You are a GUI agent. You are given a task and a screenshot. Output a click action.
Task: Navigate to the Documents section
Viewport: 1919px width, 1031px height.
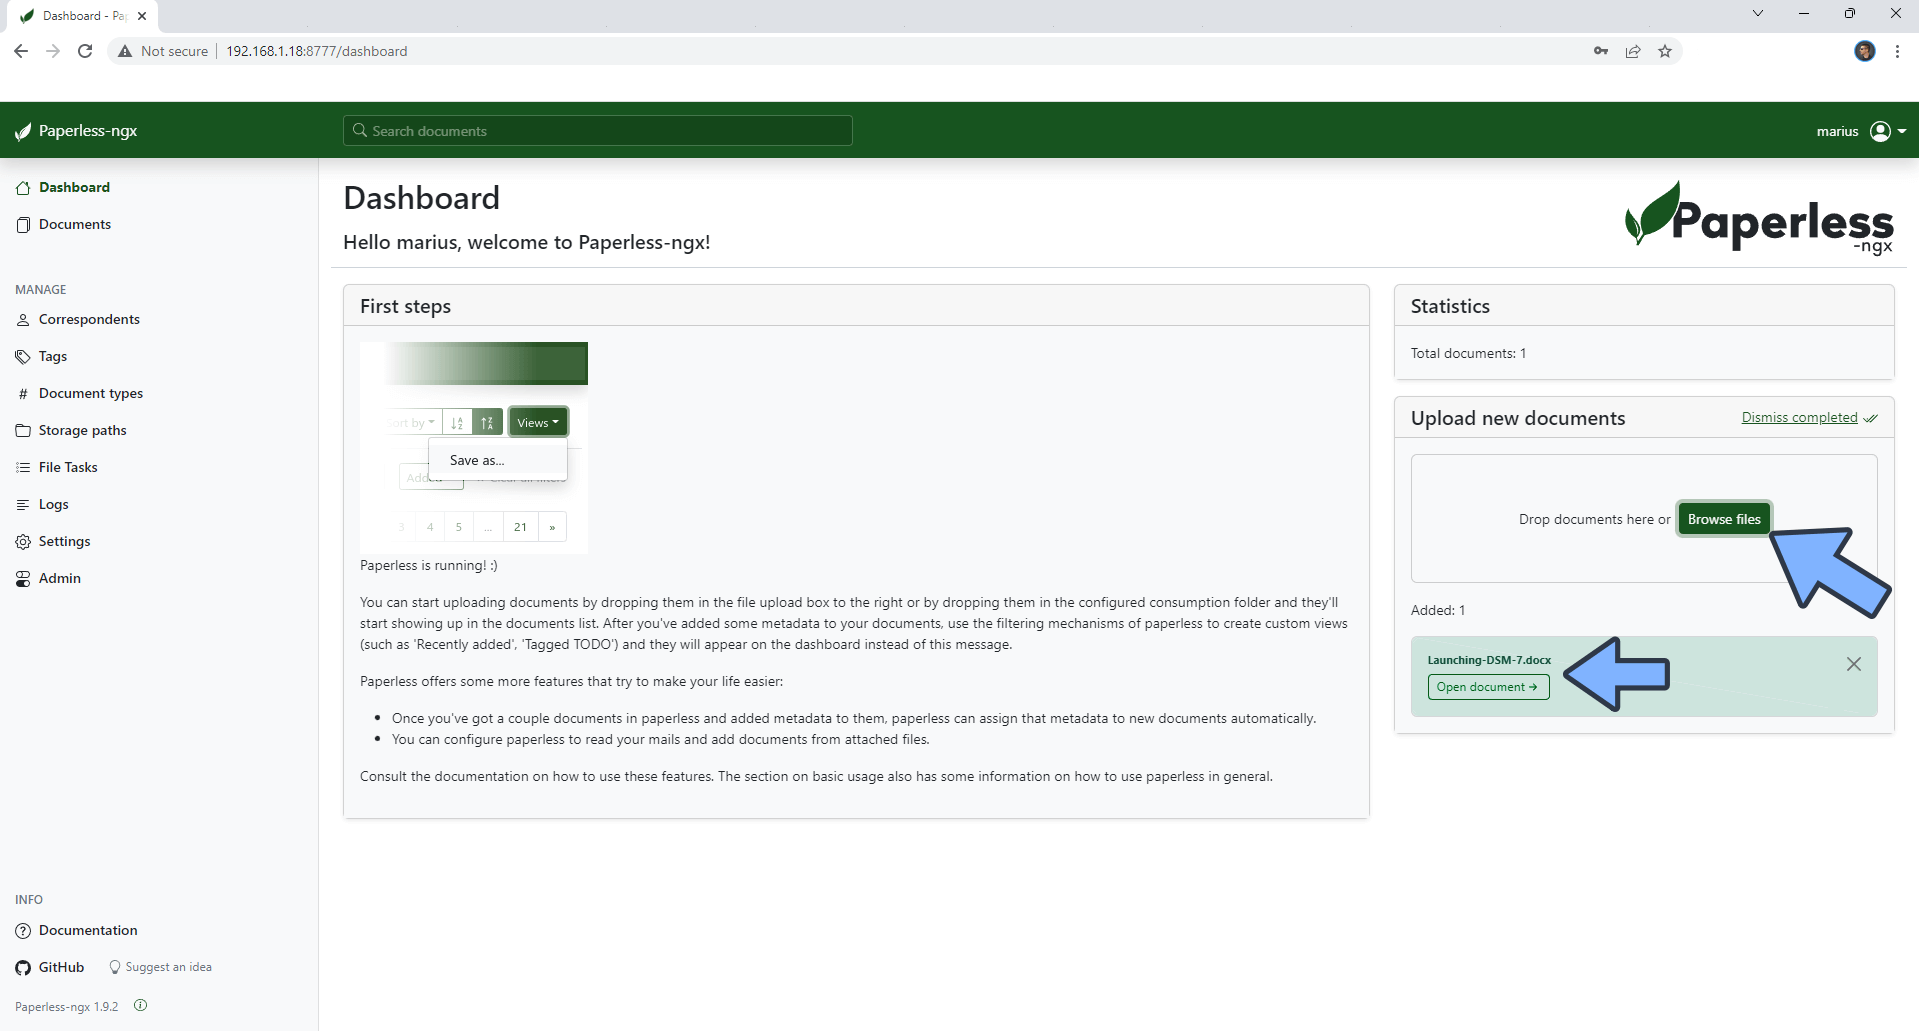(x=74, y=224)
